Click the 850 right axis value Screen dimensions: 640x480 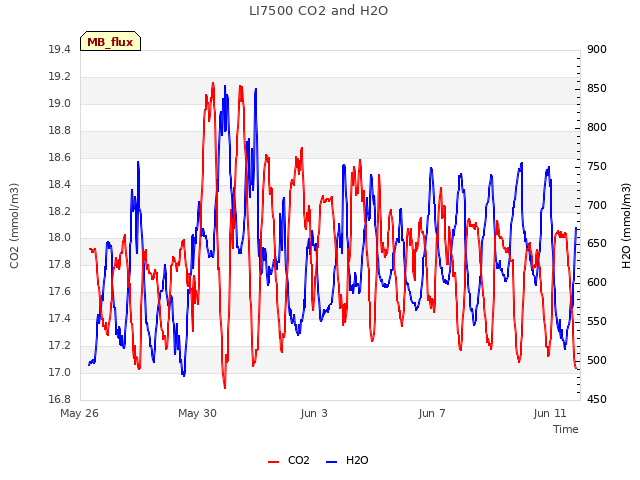point(597,89)
